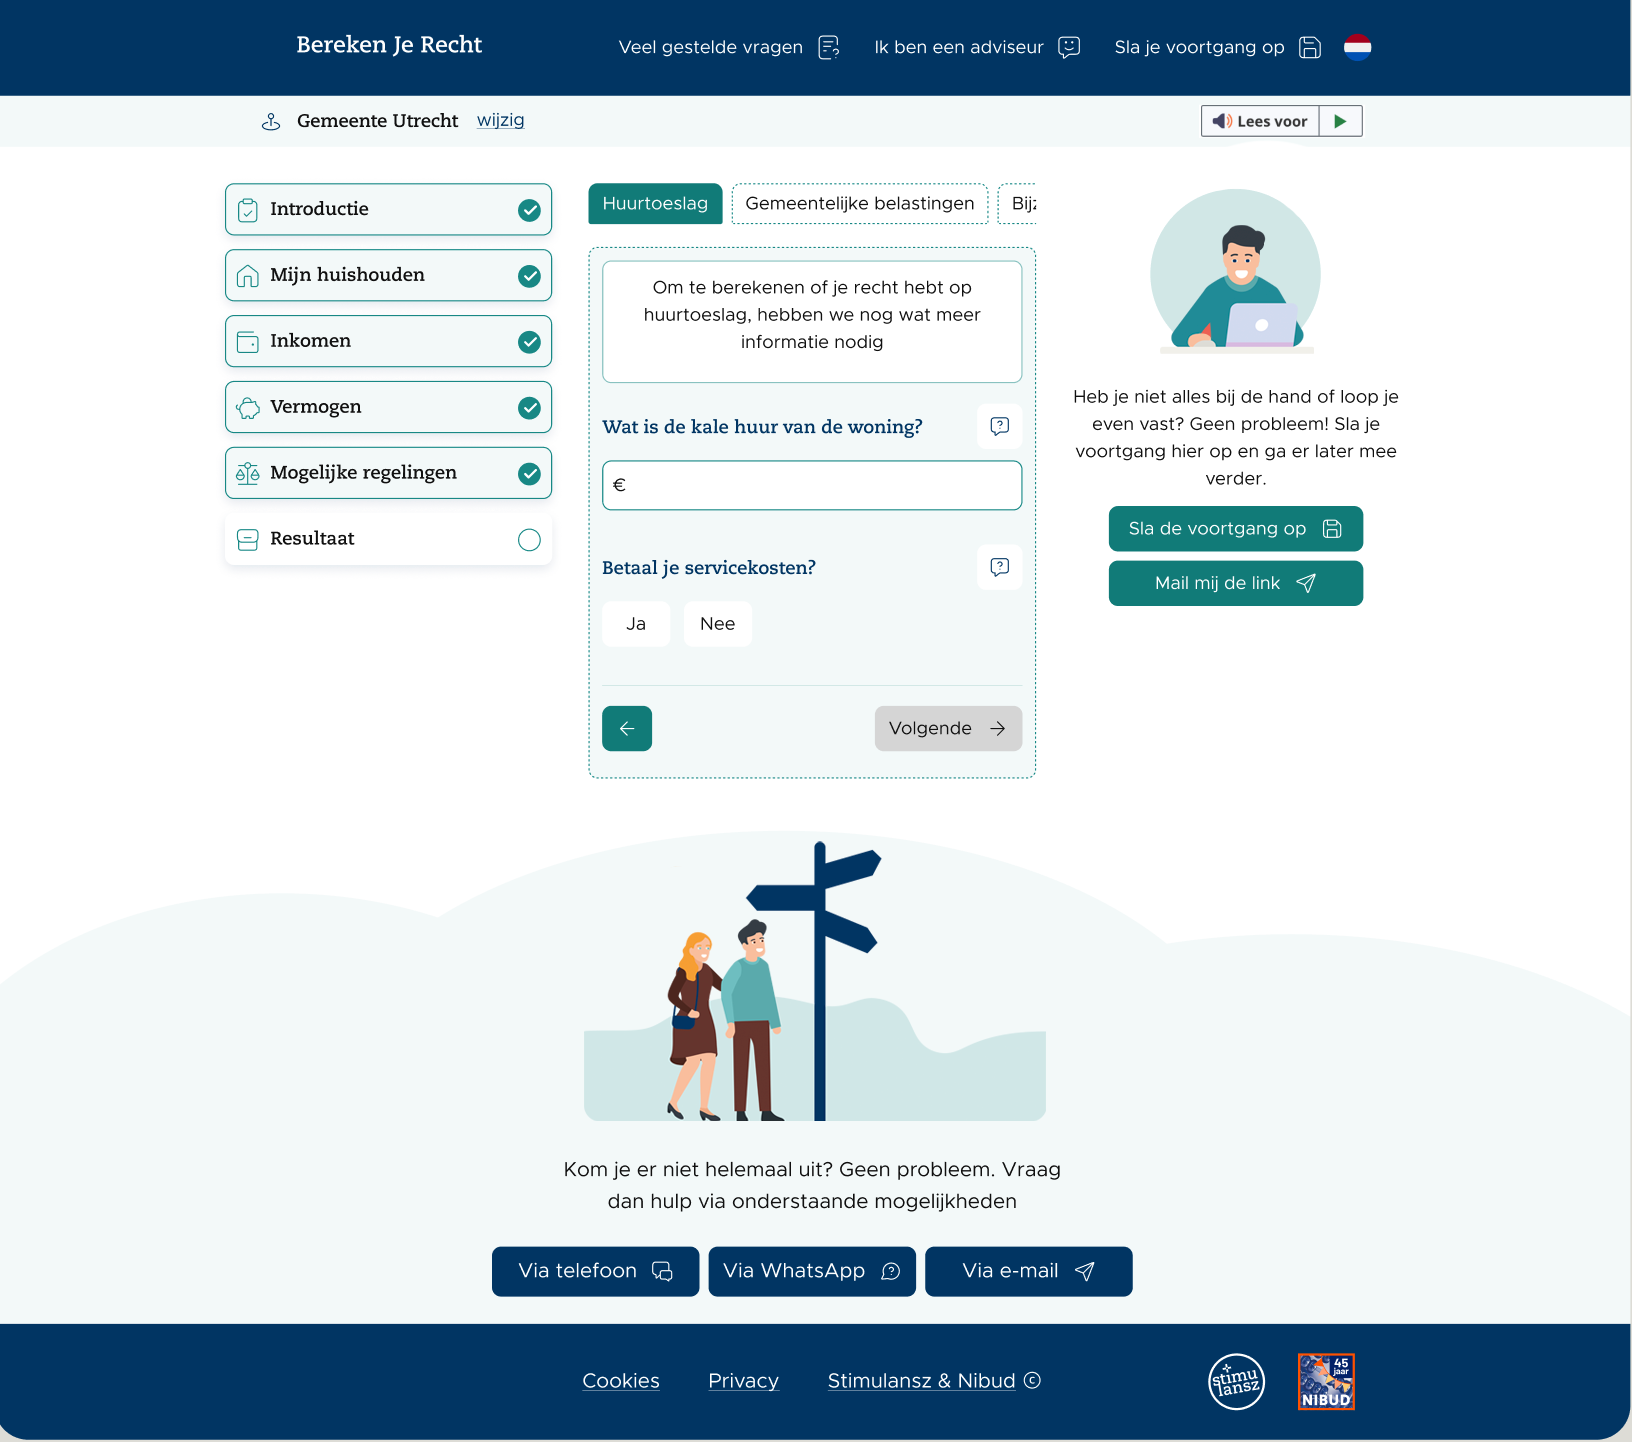Open help icon for servicekosten question
1632x1442 pixels.
pos(999,568)
